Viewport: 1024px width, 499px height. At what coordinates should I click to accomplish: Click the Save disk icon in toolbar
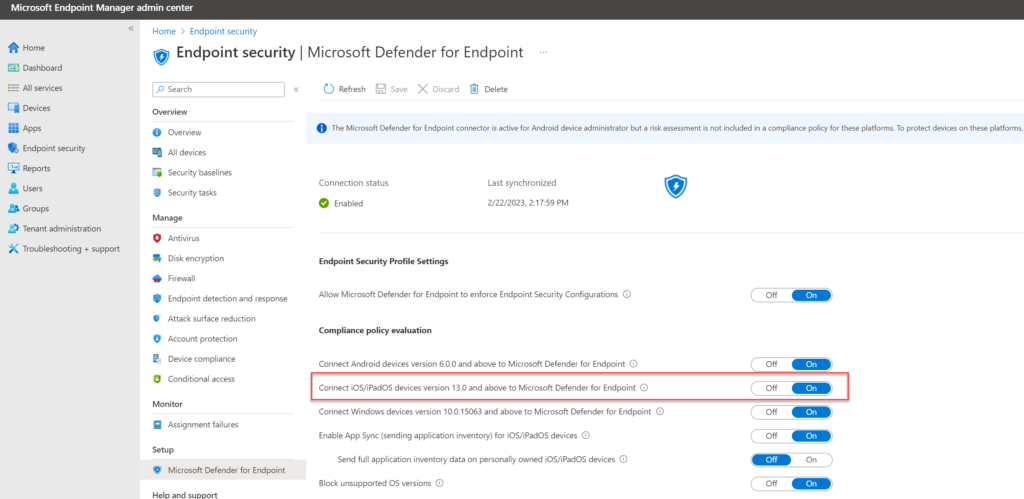click(381, 89)
